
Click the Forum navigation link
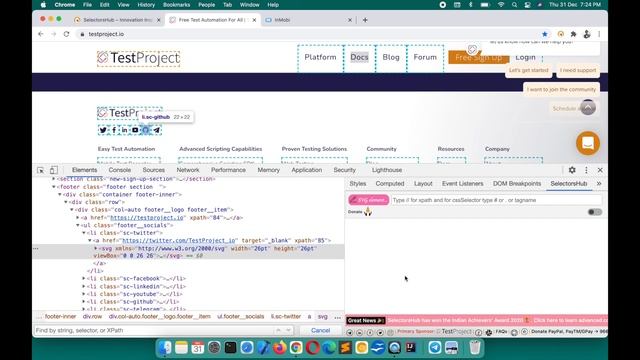(425, 58)
